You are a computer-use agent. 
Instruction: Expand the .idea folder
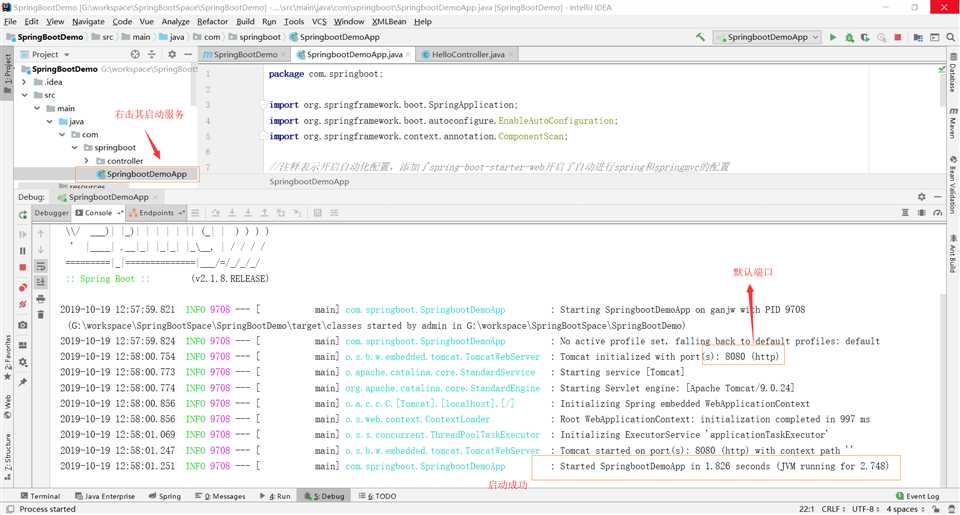tap(24, 81)
